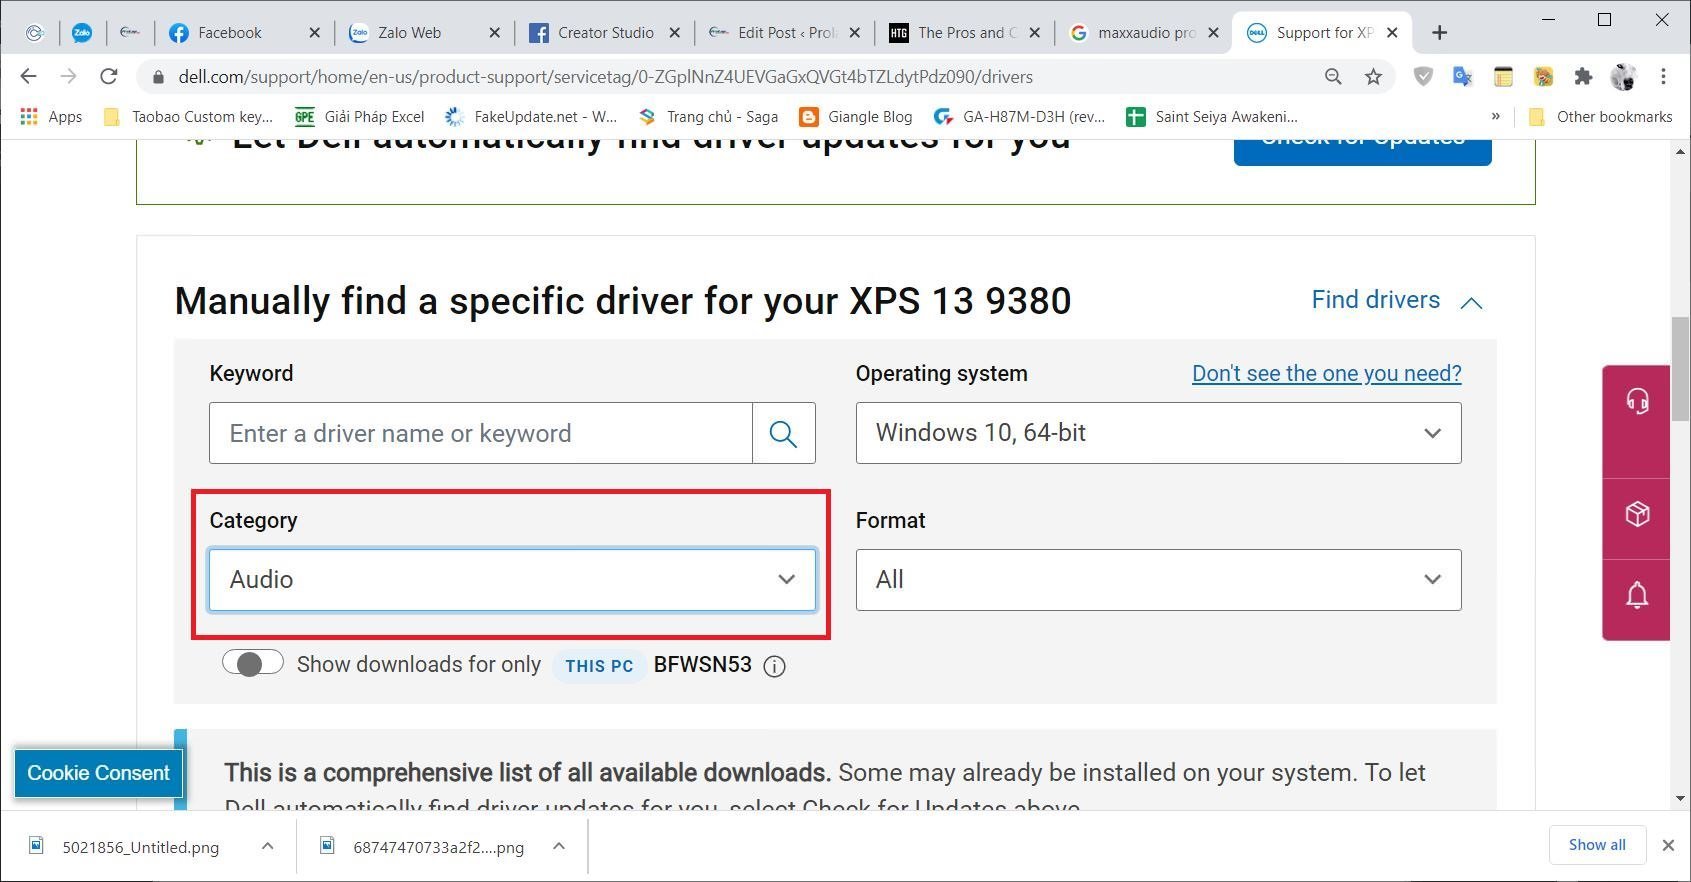Open the Giangle Blog bookmark

(x=856, y=117)
